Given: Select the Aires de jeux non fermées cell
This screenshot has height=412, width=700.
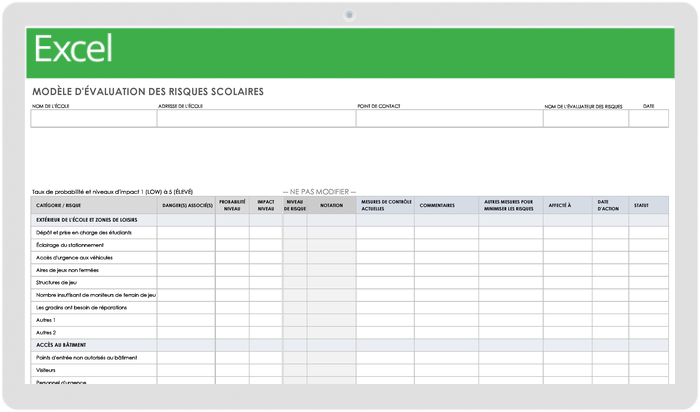Looking at the screenshot, I should [x=94, y=270].
